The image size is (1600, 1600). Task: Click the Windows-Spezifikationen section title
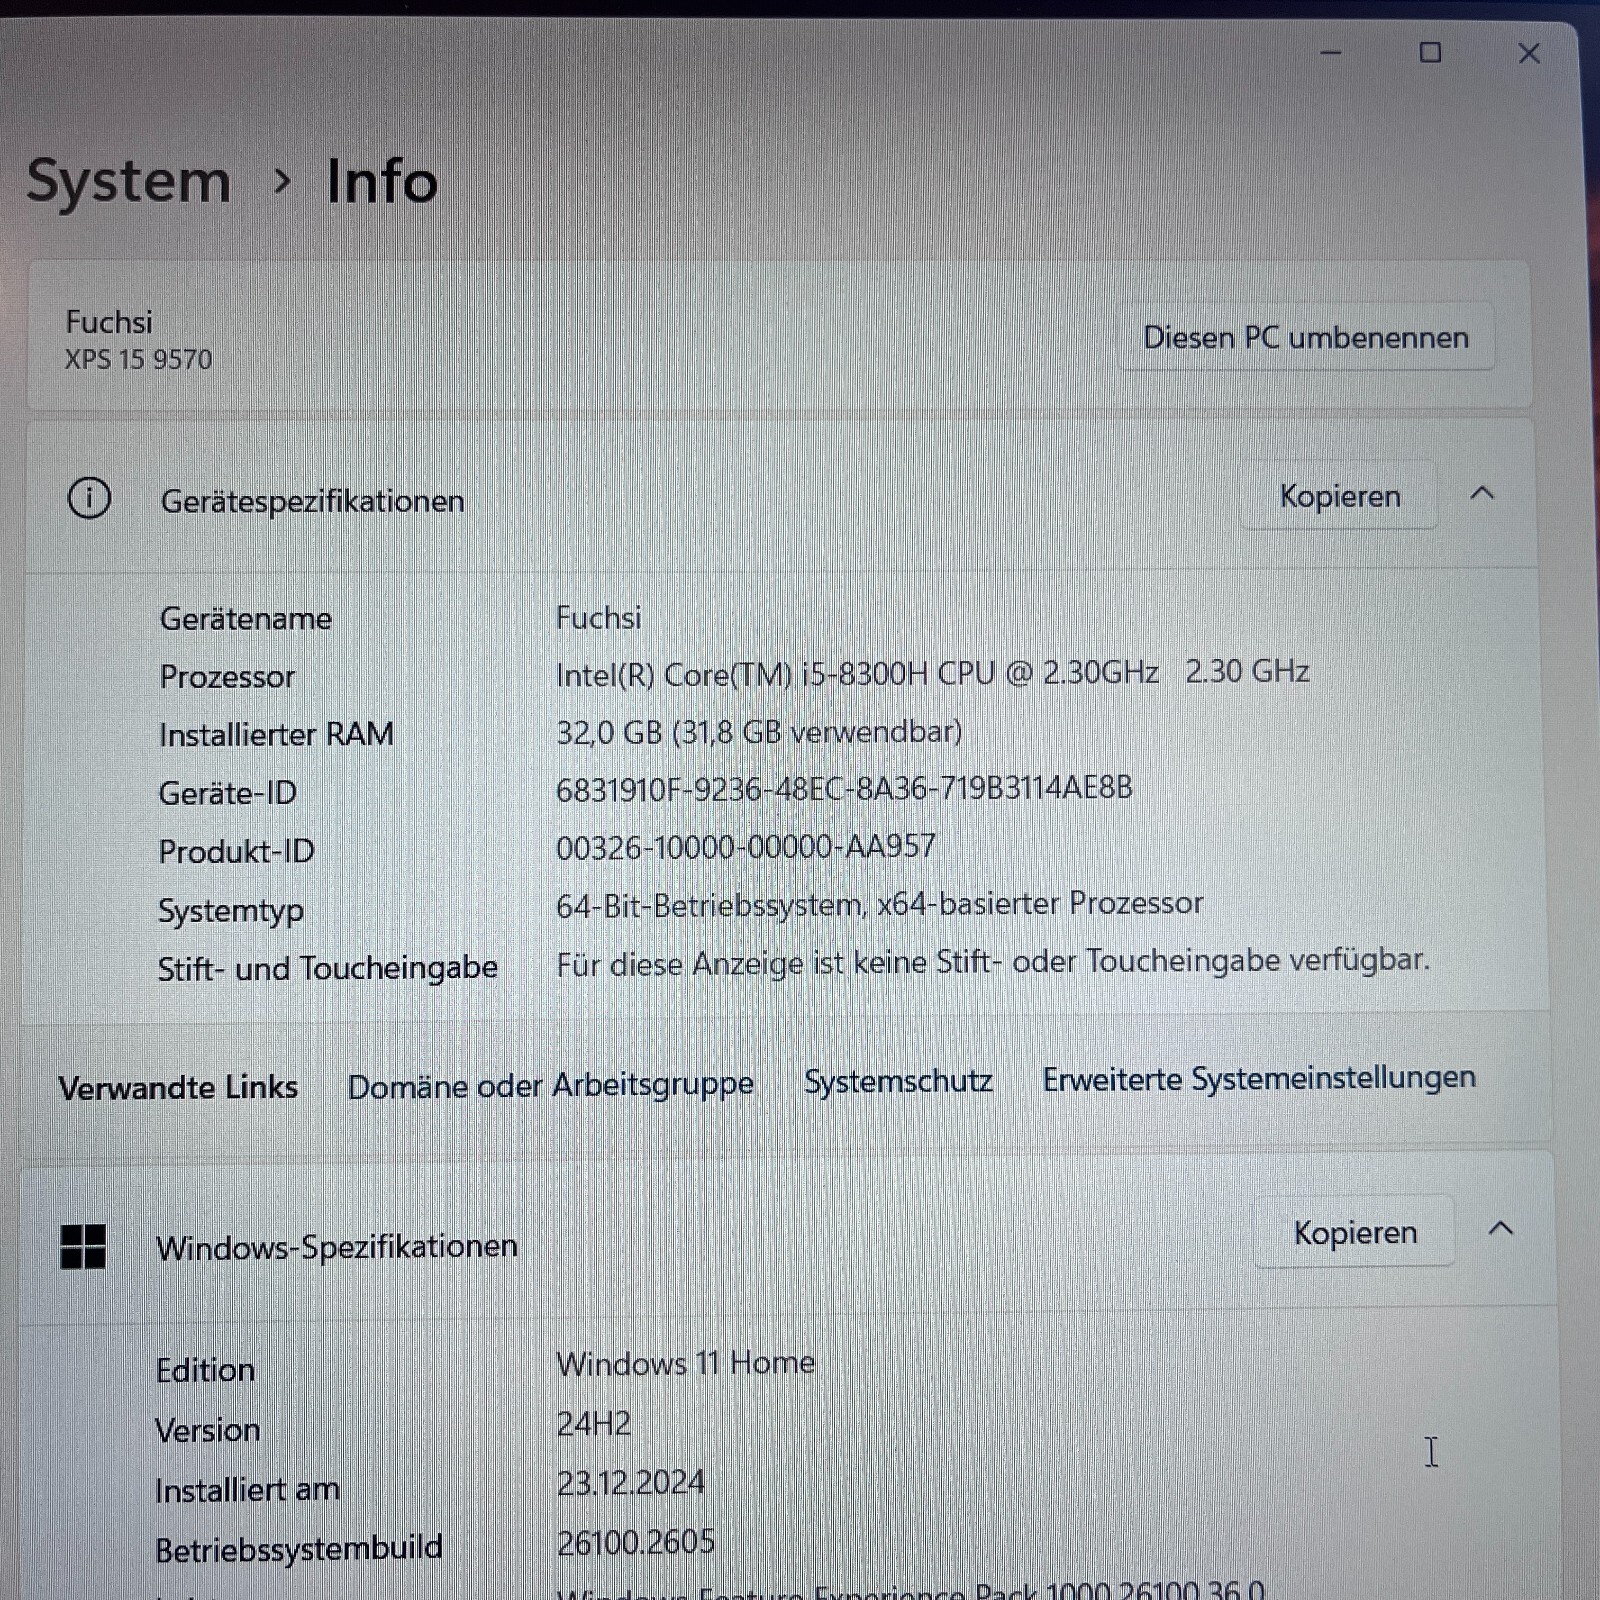(337, 1247)
